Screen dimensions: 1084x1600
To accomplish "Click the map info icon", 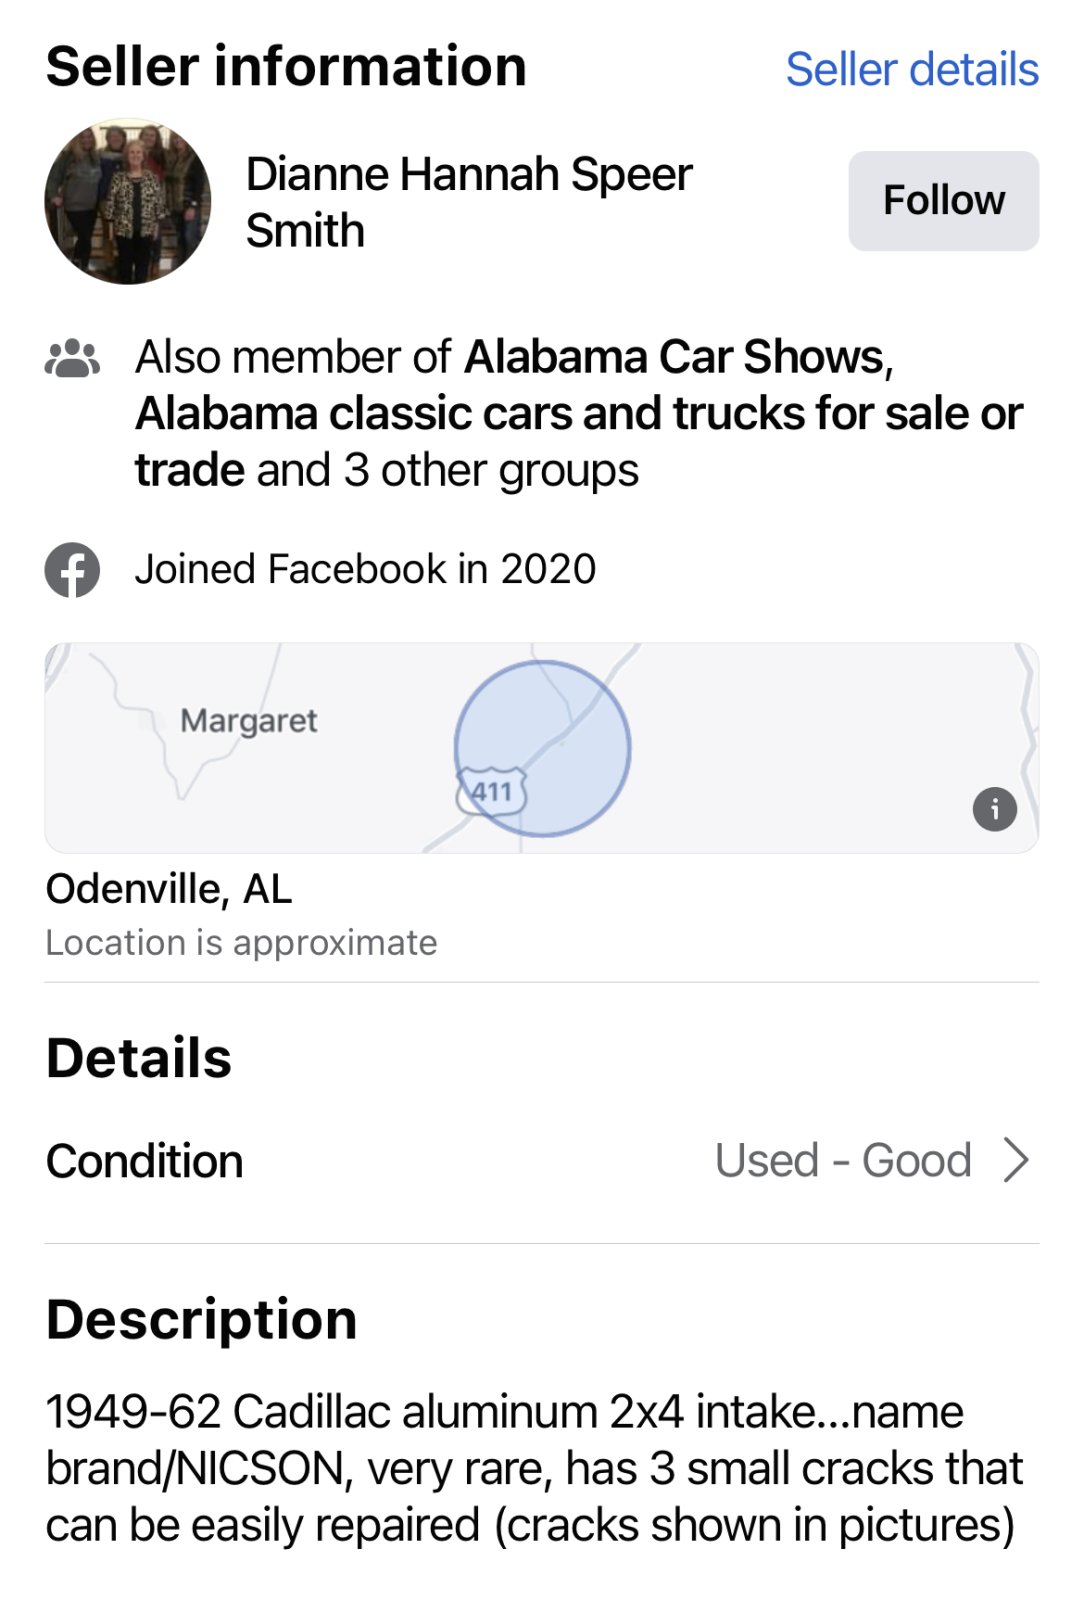I will (x=994, y=809).
